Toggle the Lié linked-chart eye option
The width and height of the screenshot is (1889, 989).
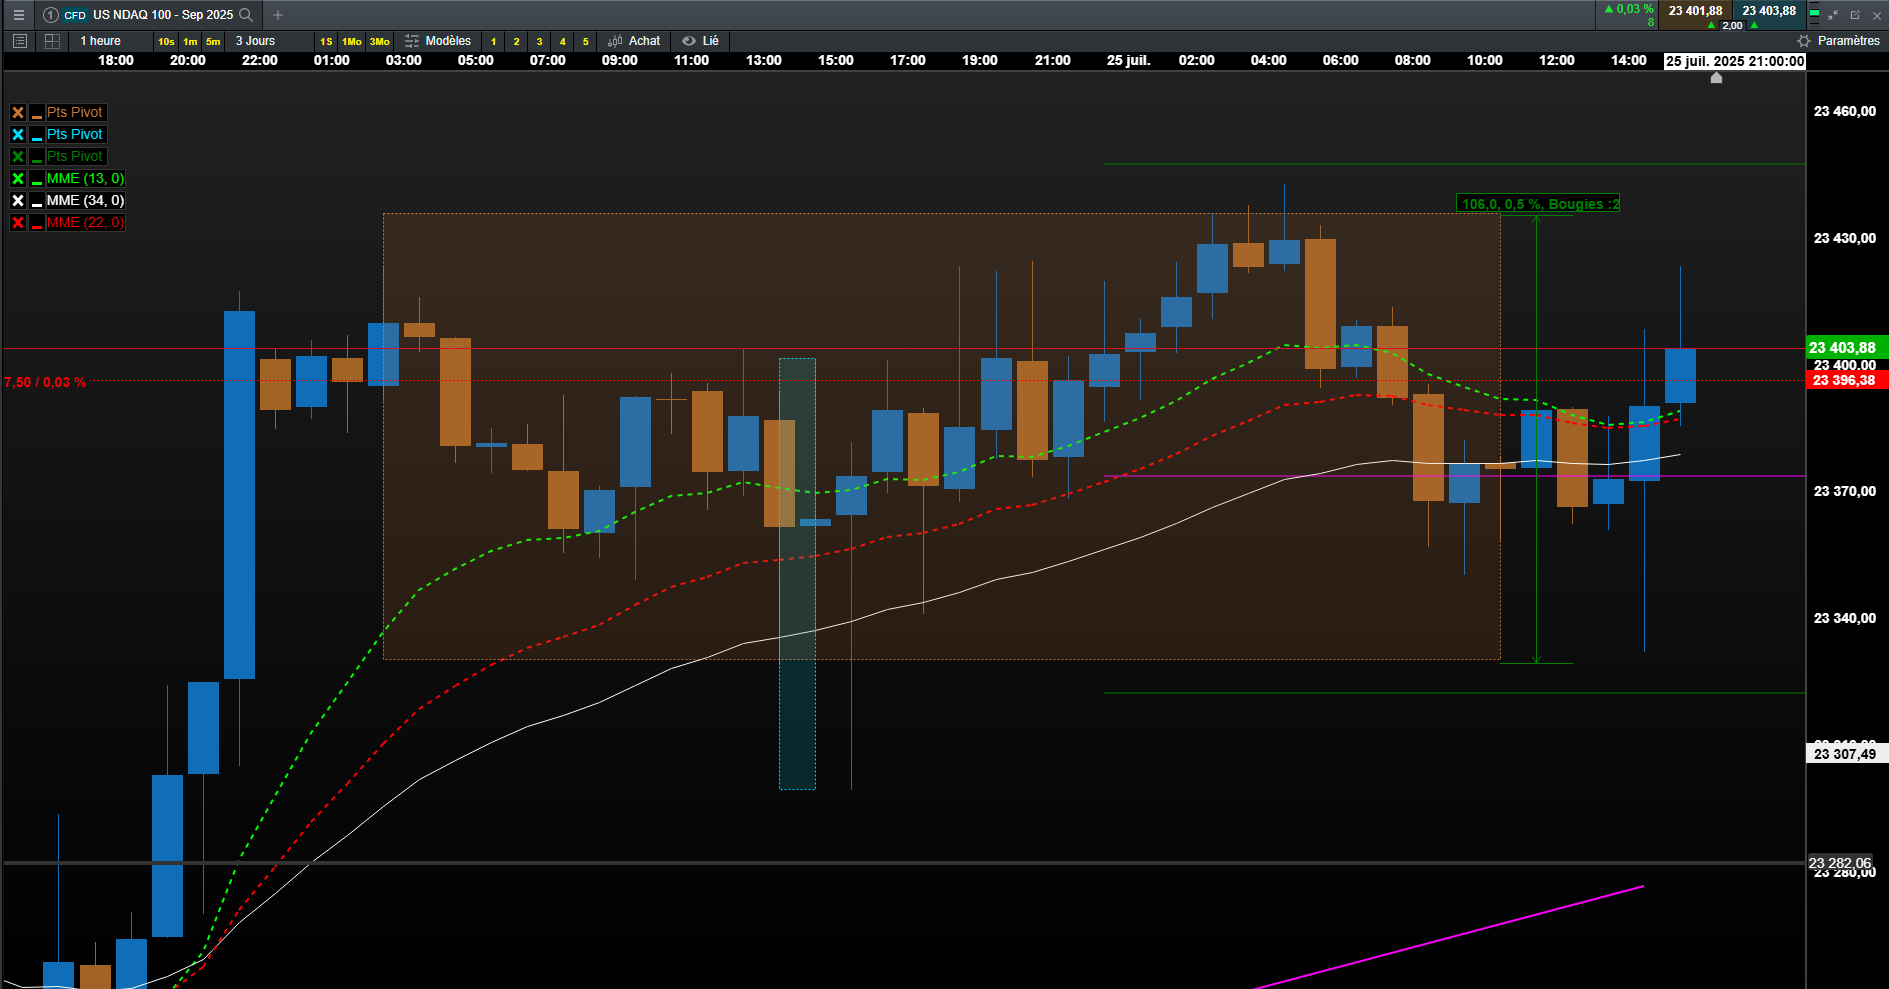coord(700,41)
